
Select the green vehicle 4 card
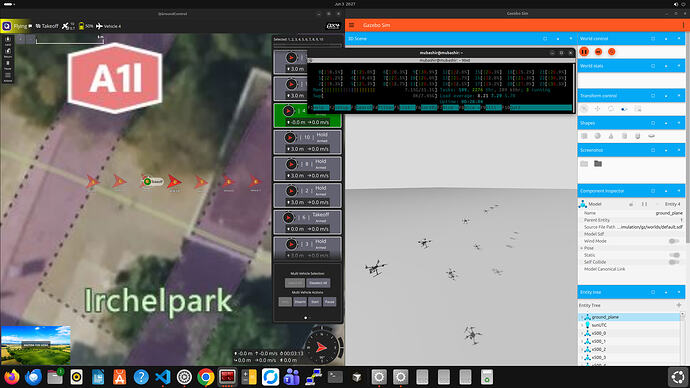[x=307, y=115]
